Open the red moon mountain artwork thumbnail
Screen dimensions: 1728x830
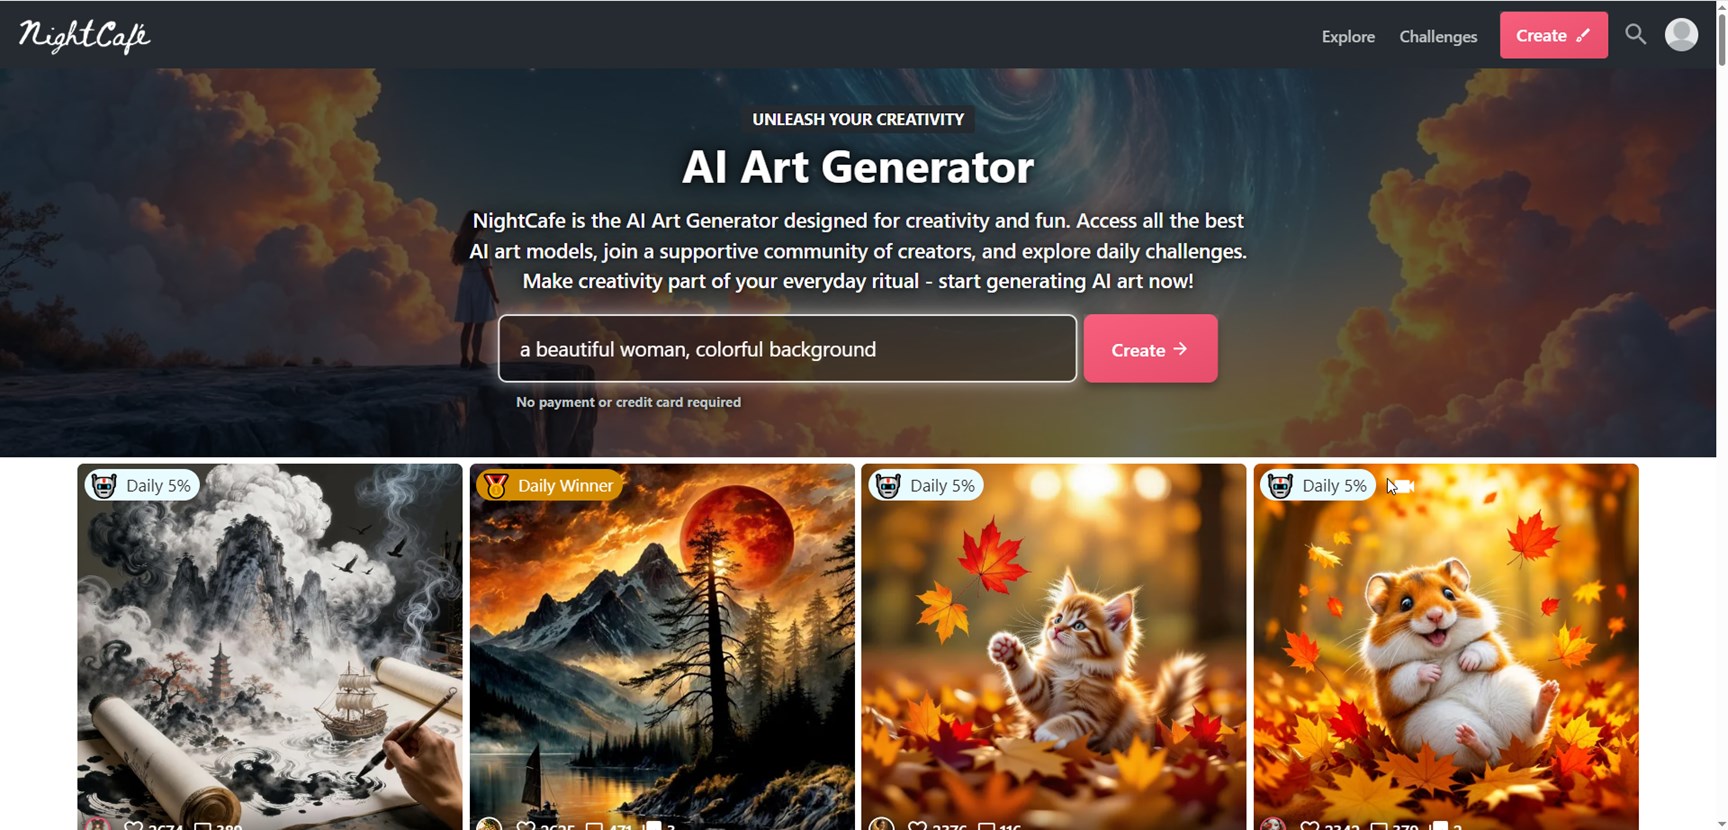[662, 646]
